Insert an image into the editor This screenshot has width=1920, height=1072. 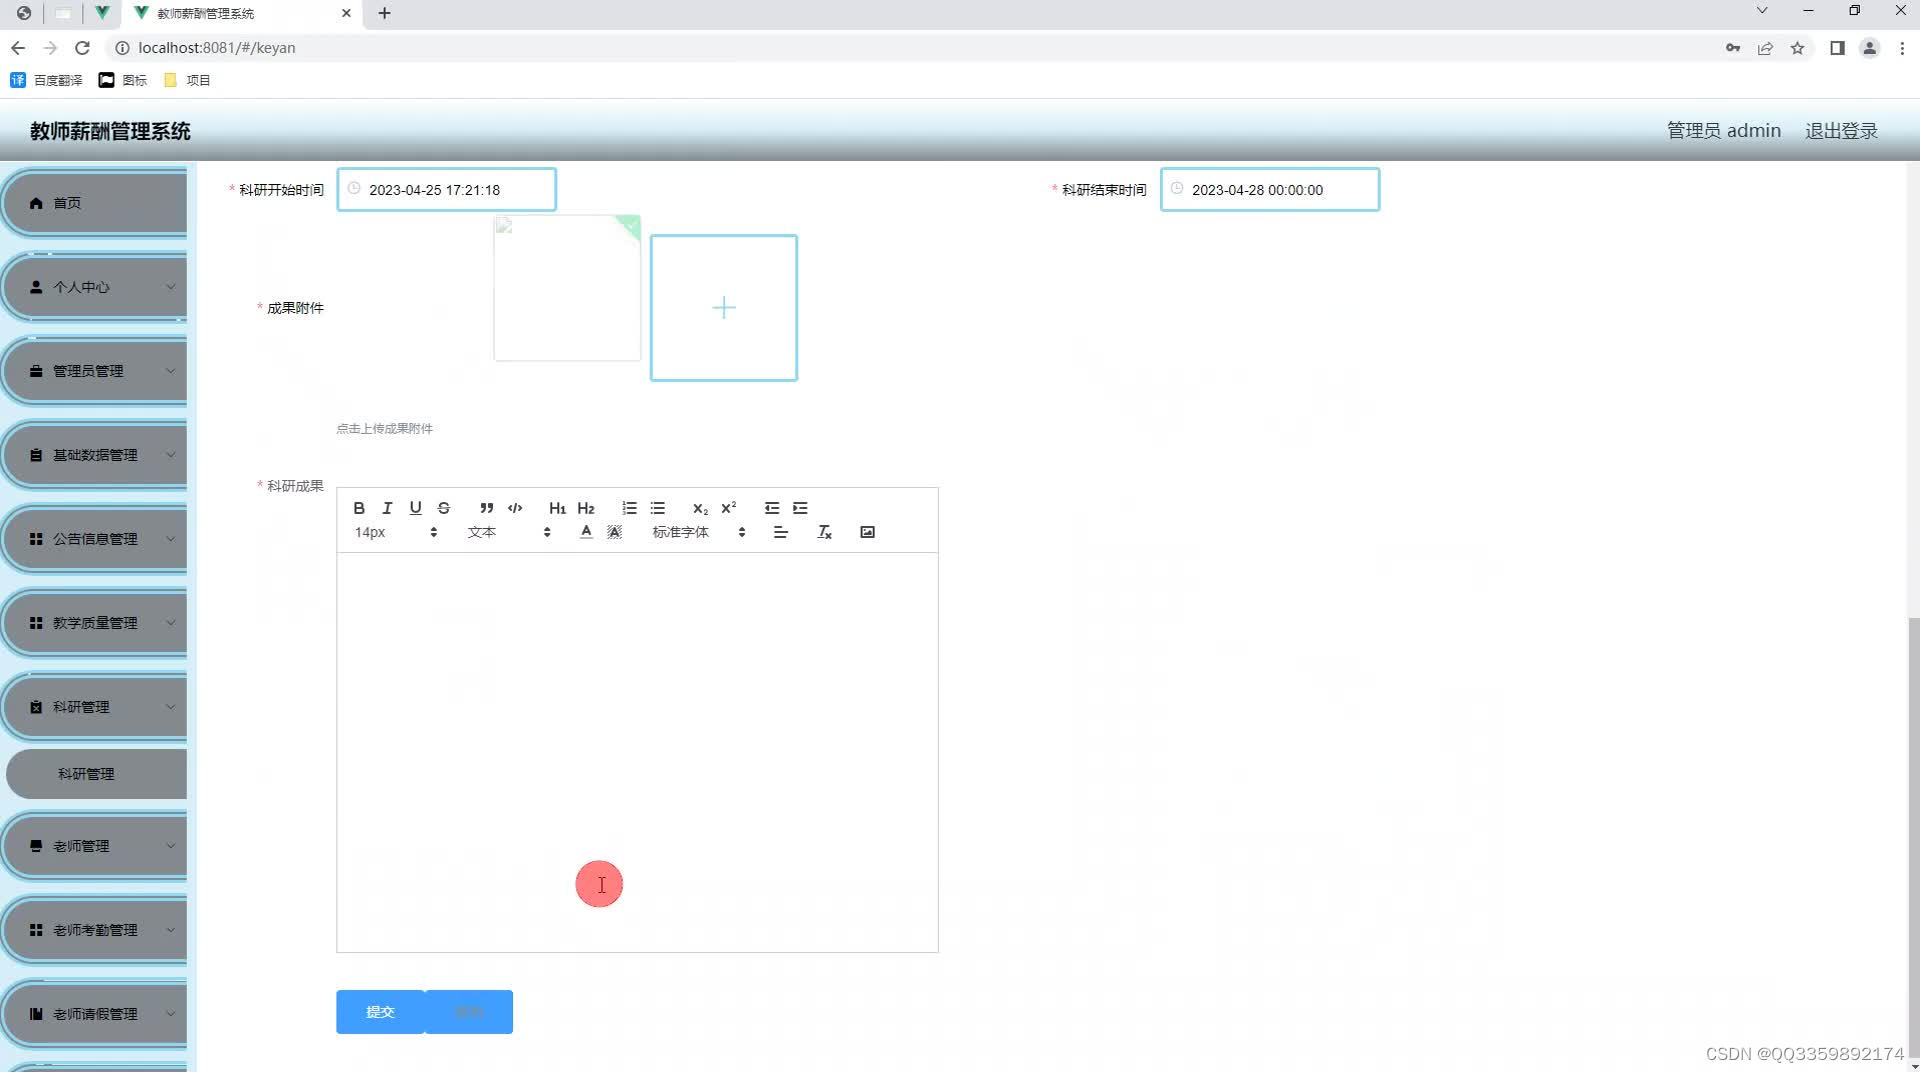(x=867, y=532)
